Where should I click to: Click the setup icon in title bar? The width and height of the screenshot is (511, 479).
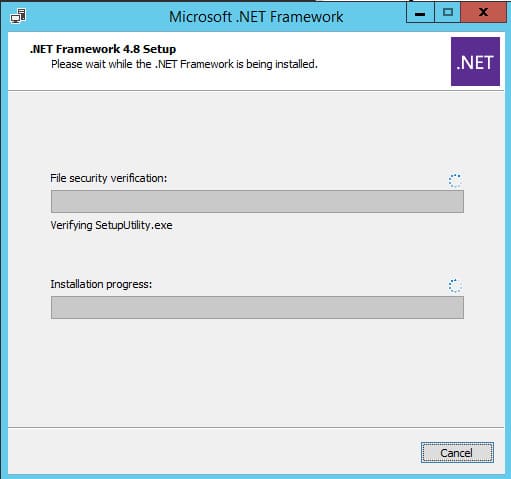[x=18, y=17]
